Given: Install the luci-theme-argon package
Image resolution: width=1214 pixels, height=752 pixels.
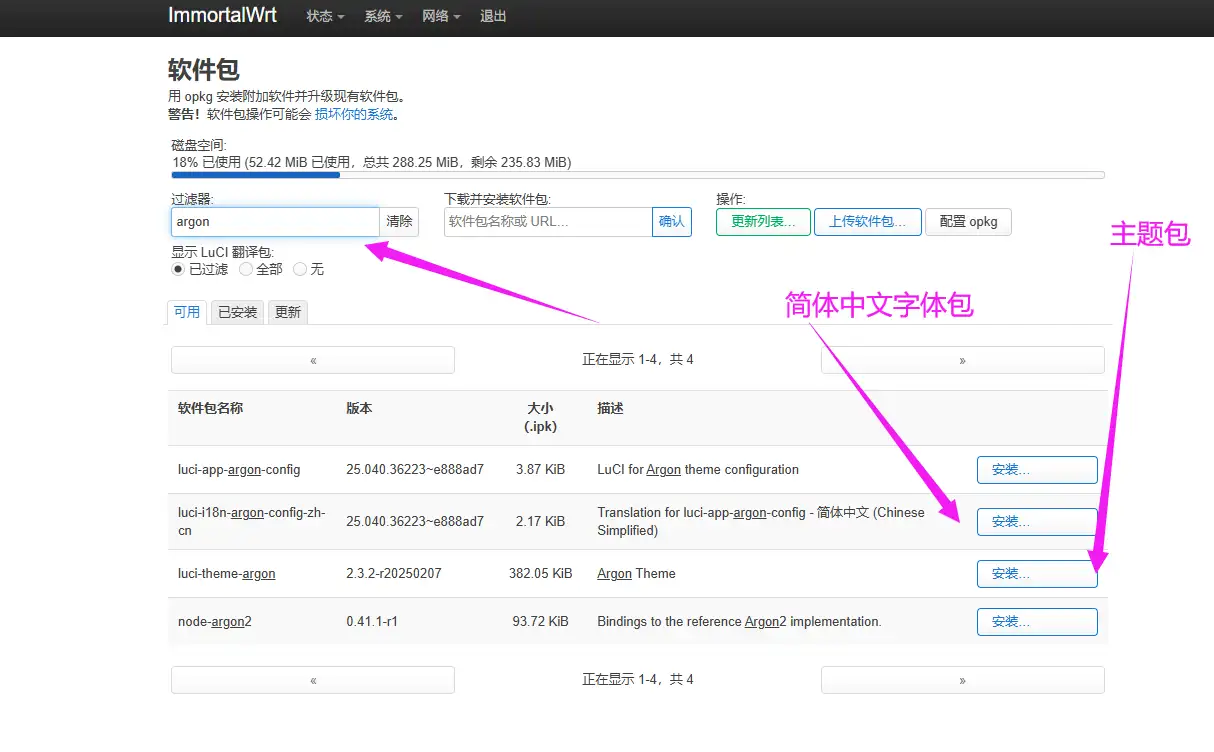Looking at the screenshot, I should click(x=1036, y=573).
